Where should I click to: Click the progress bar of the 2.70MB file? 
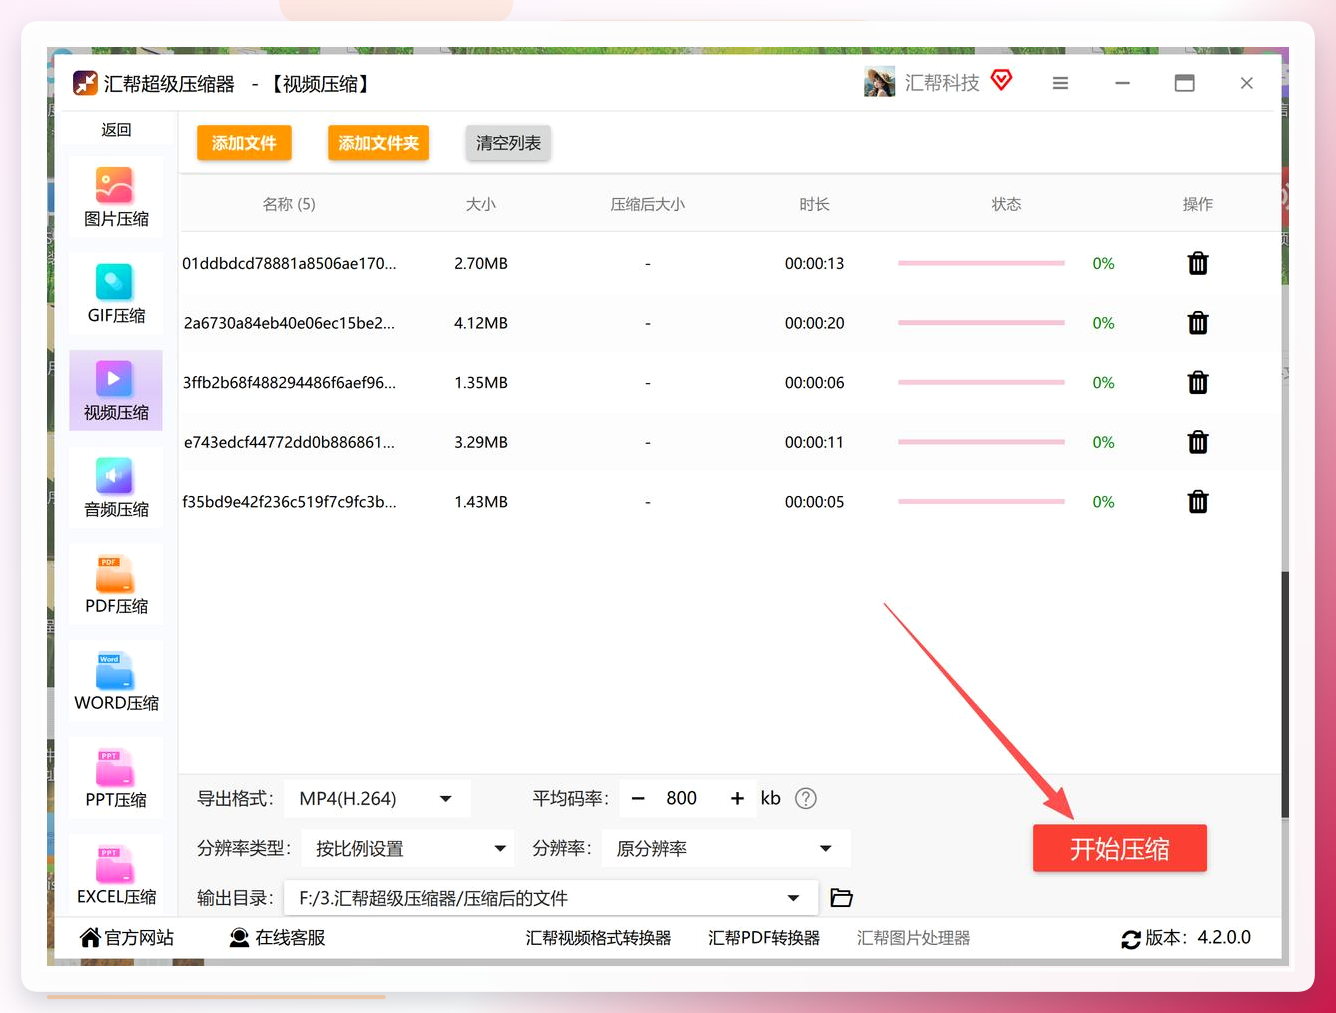(x=981, y=263)
